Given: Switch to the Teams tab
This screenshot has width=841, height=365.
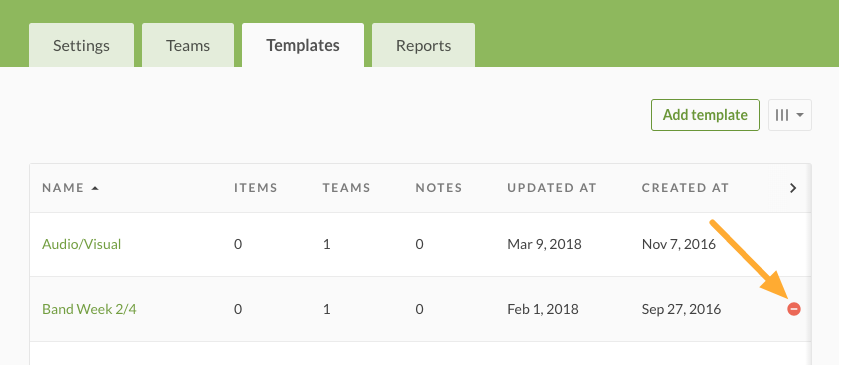Looking at the screenshot, I should (188, 45).
